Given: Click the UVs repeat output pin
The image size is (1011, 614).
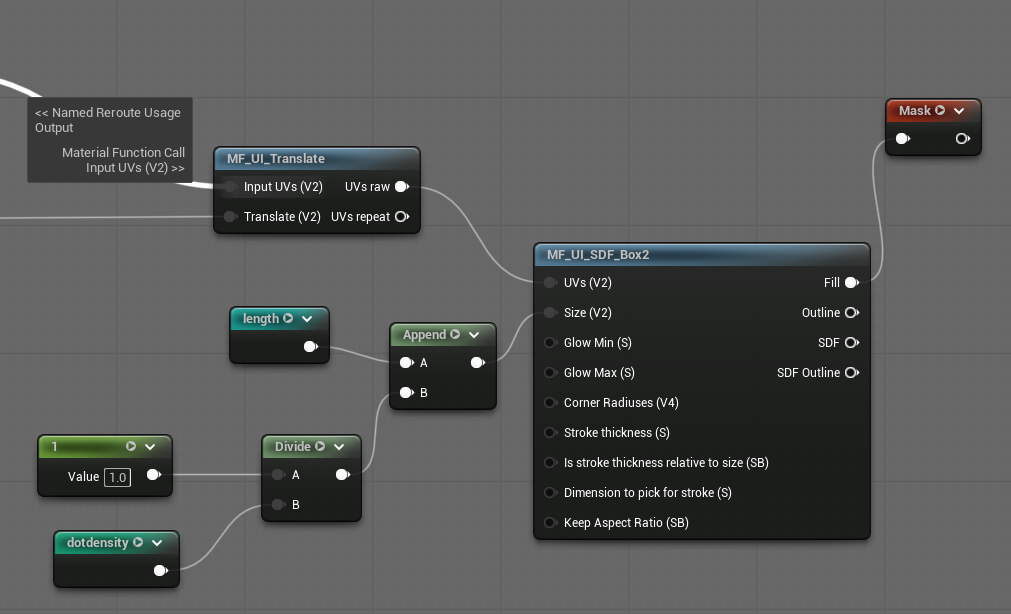Looking at the screenshot, I should tap(402, 217).
